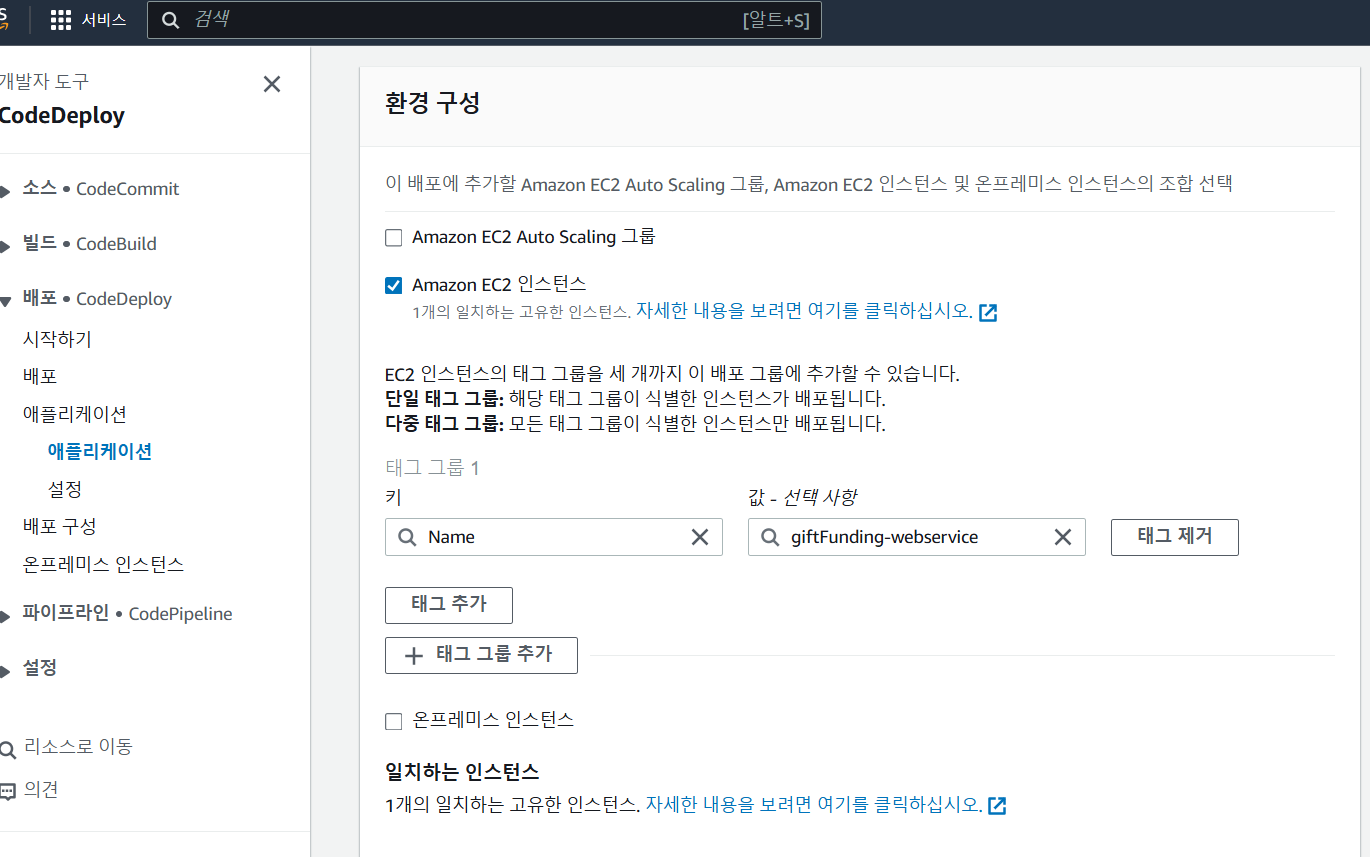Viewport: 1370px width, 857px height.
Task: Open external link icon beside EC2 instances details
Action: click(x=988, y=312)
